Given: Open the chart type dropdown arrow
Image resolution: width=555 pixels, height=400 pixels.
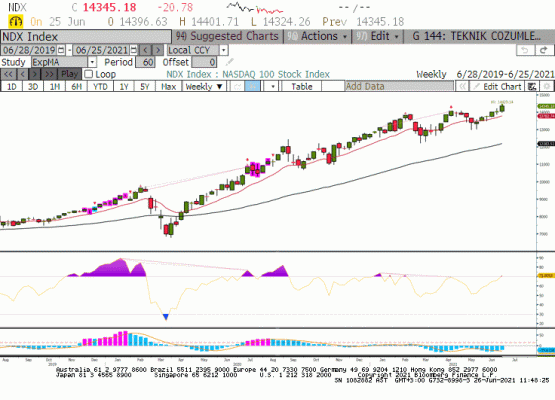Looking at the screenshot, I should 273,86.
